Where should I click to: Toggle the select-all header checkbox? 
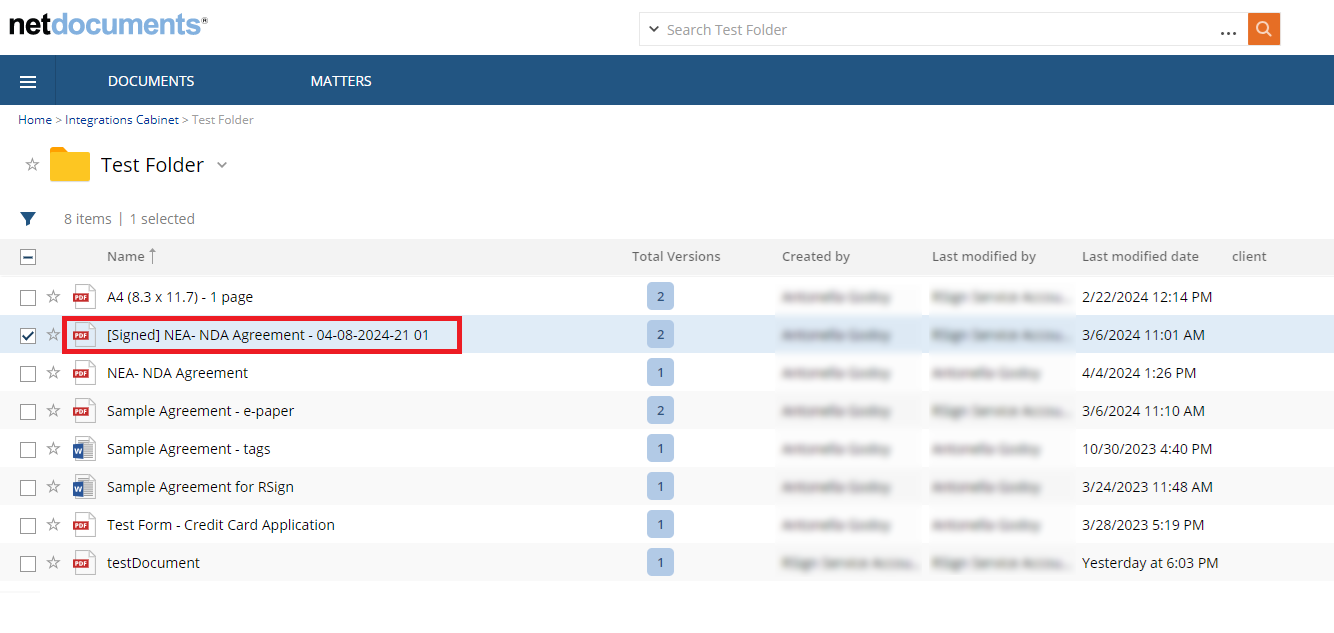[28, 257]
